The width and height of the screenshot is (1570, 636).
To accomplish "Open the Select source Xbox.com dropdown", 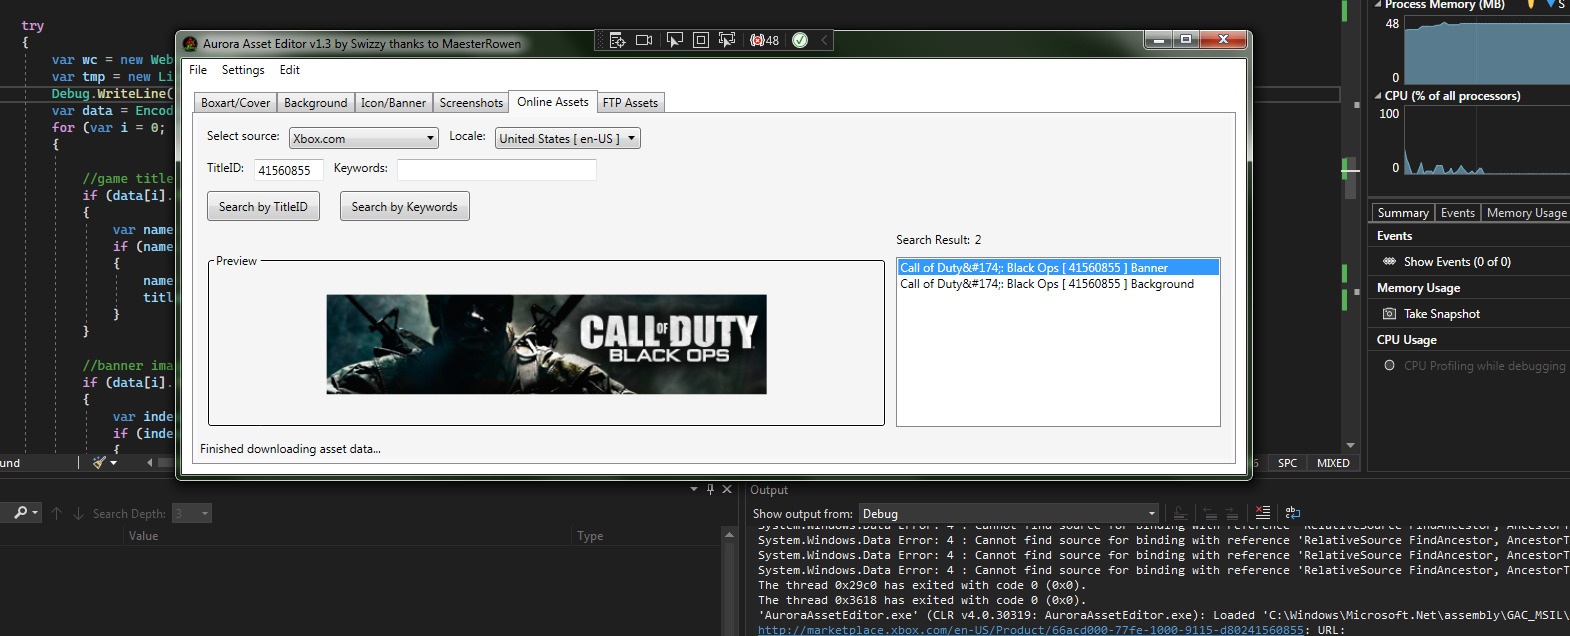I will click(x=364, y=139).
